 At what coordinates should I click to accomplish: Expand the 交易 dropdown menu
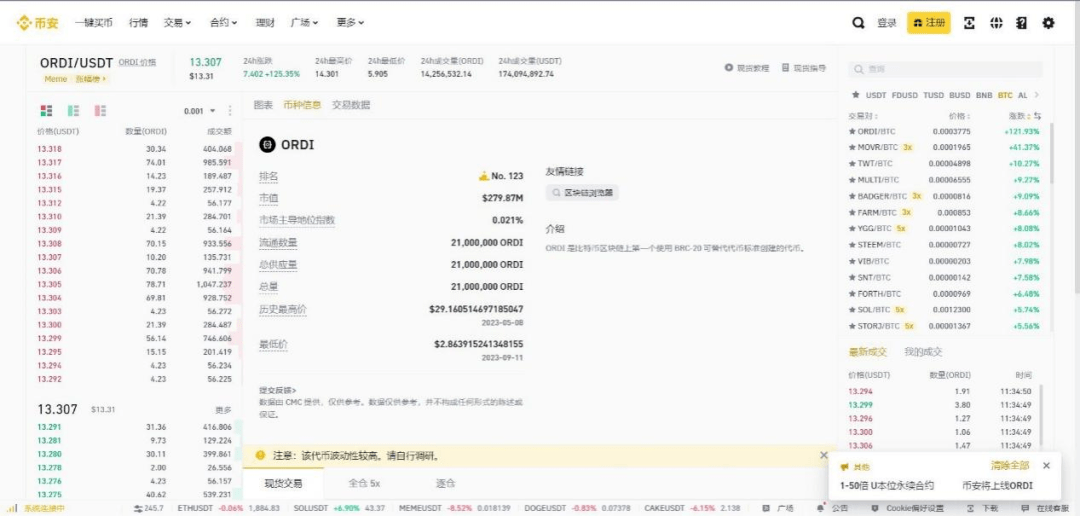tap(178, 22)
